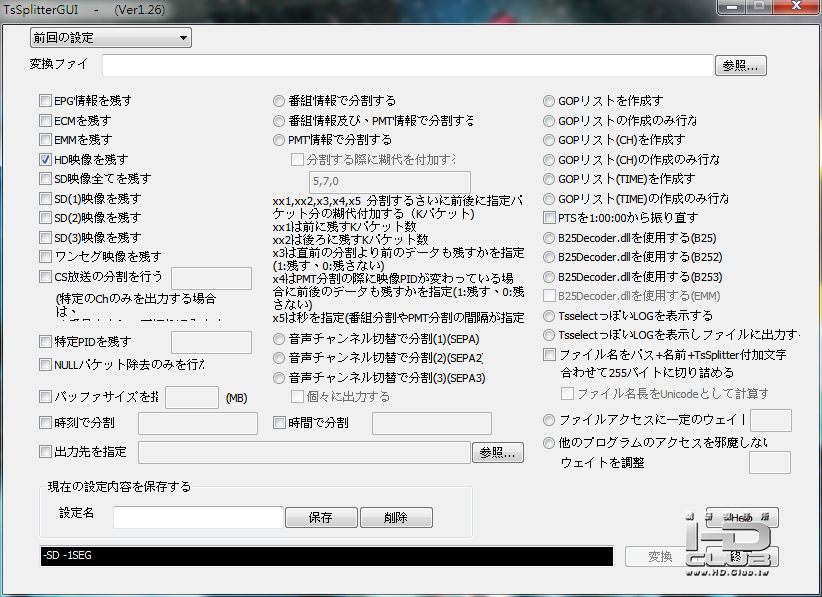This screenshot has width=822, height=597.
Task: Enable the EMMを残す checkbox
Action: click(x=46, y=139)
